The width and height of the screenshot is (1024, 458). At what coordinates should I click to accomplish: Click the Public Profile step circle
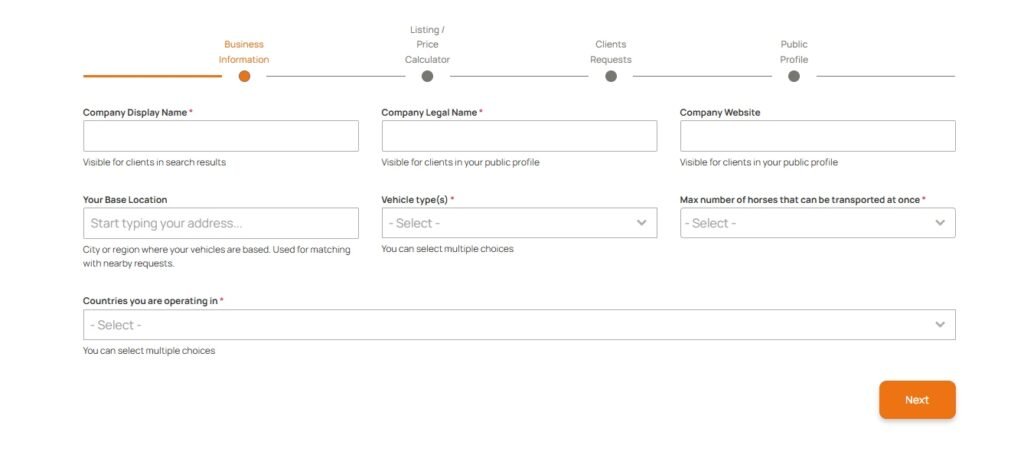coord(794,76)
